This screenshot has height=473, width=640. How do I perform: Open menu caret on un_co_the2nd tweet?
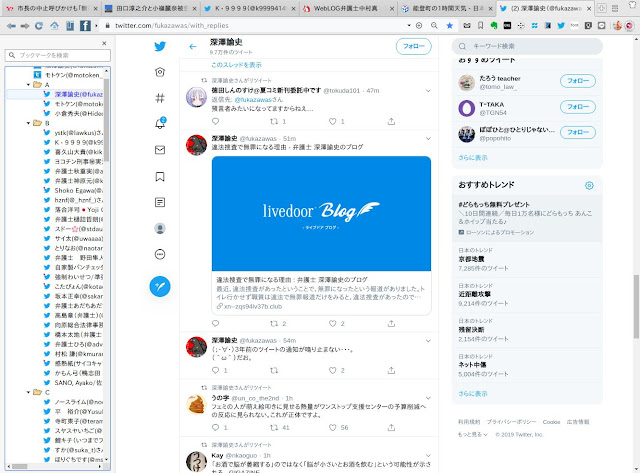pyautogui.click(x=428, y=398)
